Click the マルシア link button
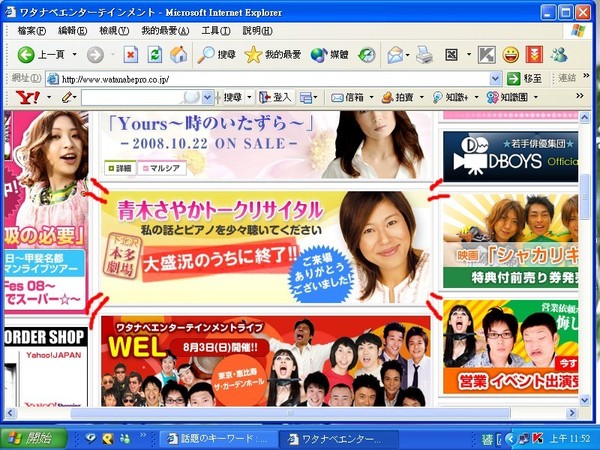The width and height of the screenshot is (600, 450). (x=162, y=168)
